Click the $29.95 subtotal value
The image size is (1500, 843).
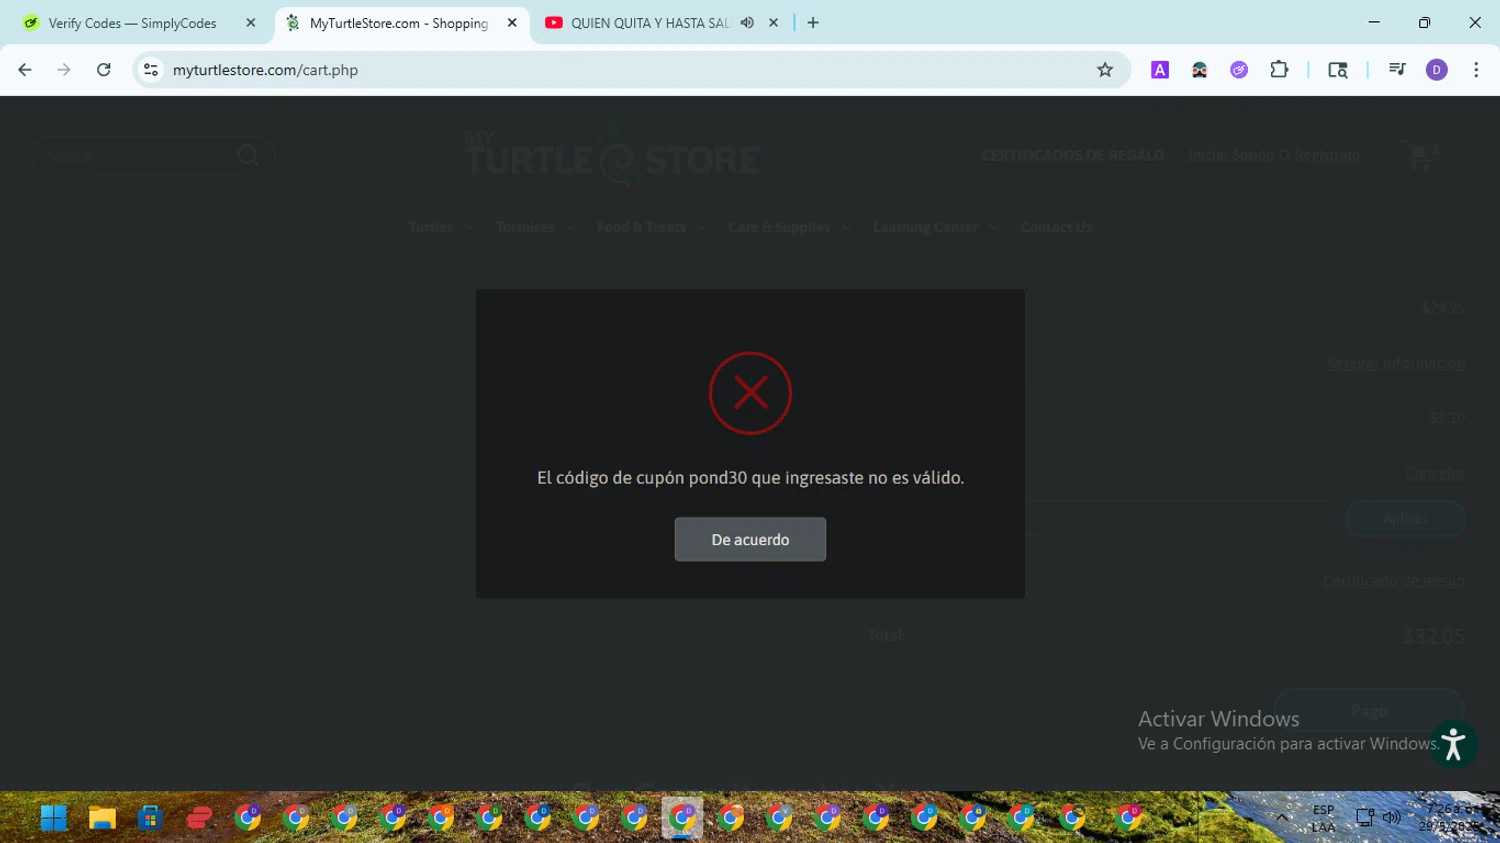coord(1443,309)
